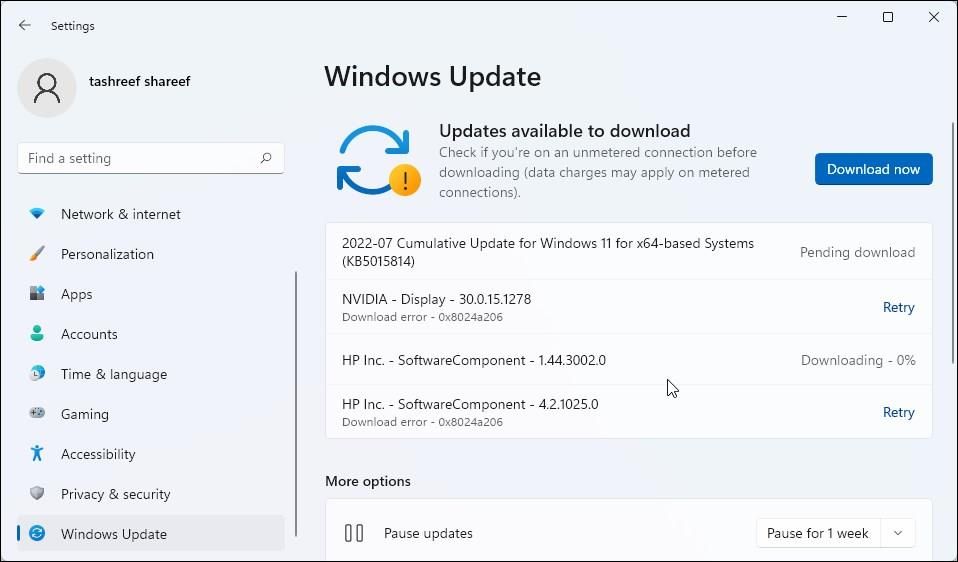Click the Privacy & security shield icon
The width and height of the screenshot is (958, 562).
[37, 493]
